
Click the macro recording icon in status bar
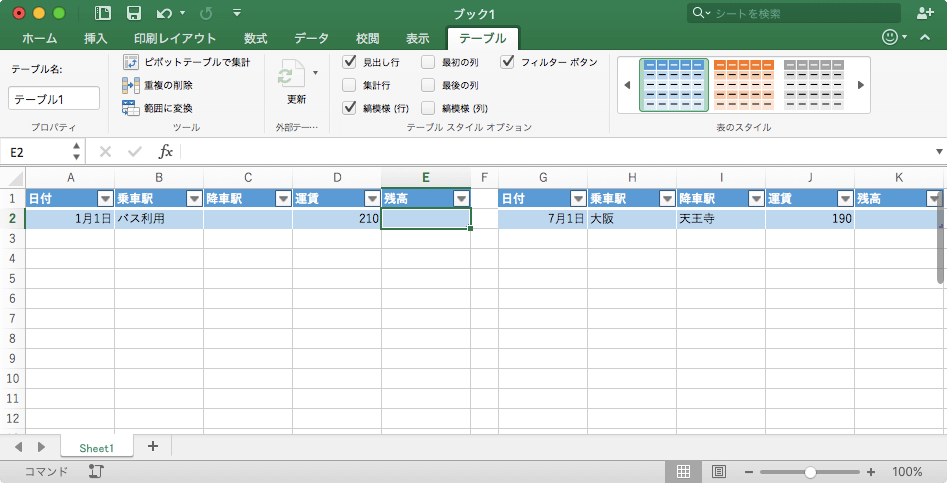tap(96, 472)
